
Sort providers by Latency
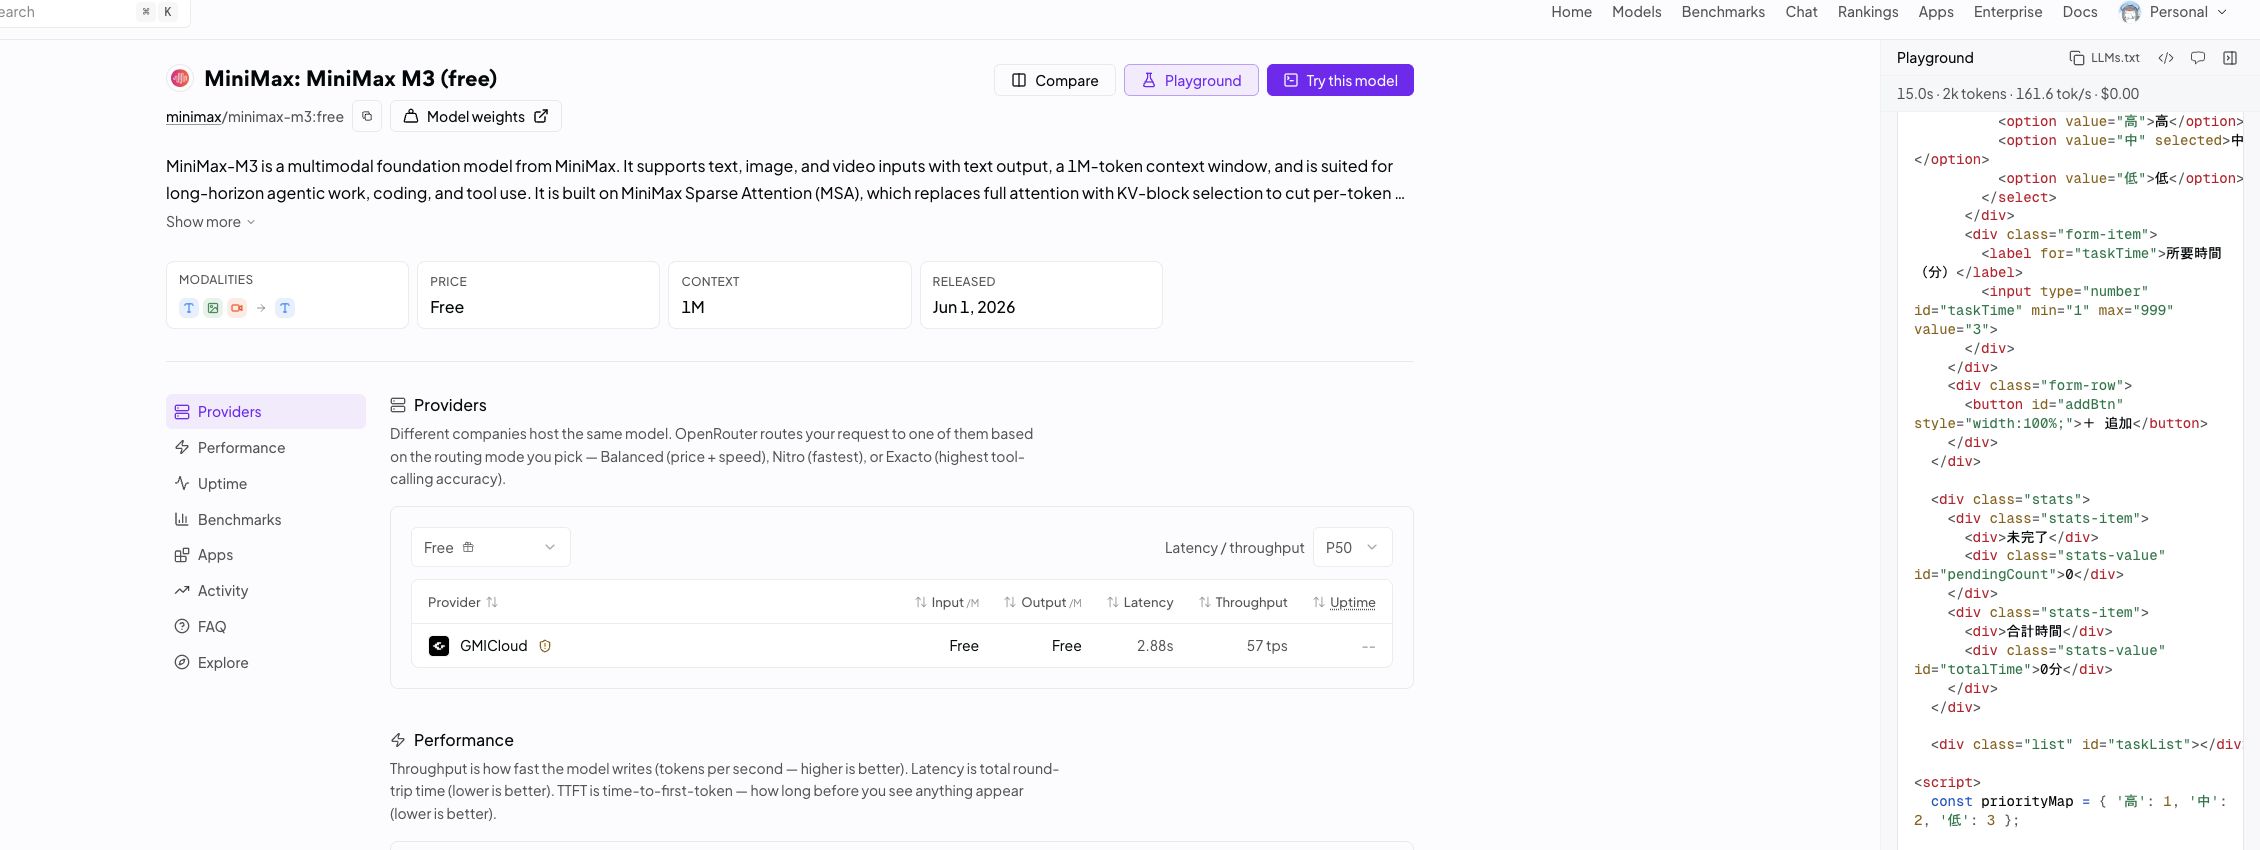(x=1140, y=602)
